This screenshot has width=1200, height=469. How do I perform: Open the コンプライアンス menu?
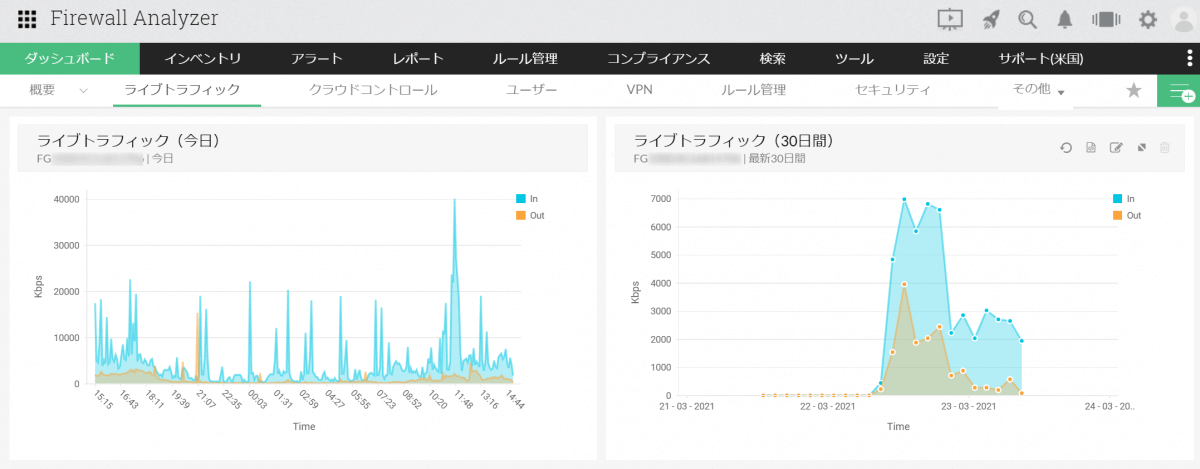point(659,58)
